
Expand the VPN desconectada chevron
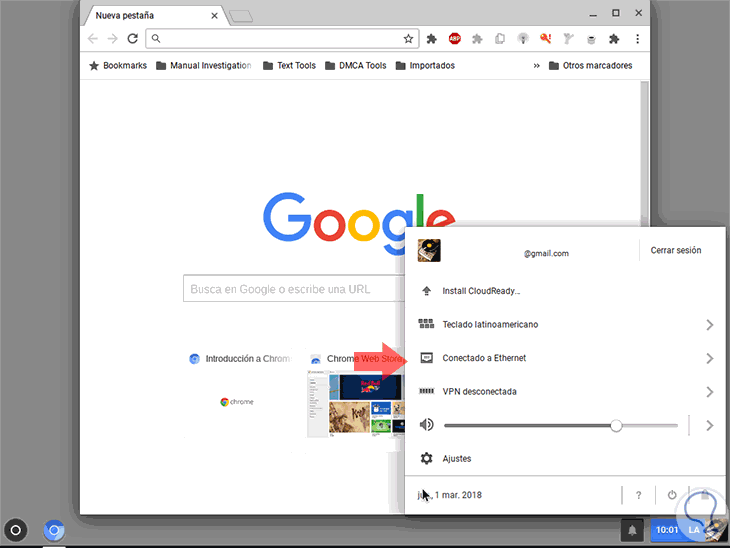tap(709, 392)
